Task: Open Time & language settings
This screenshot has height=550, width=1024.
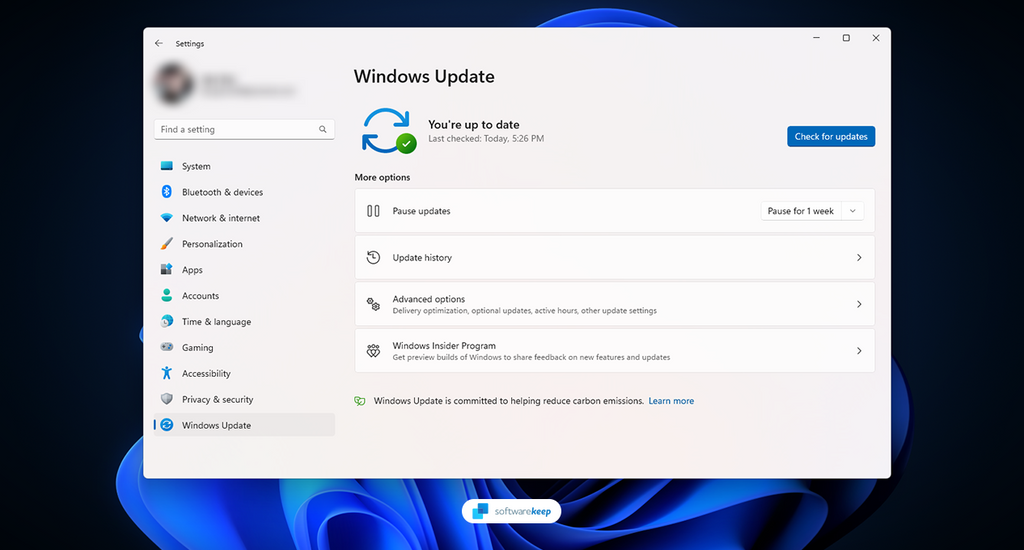Action: pyautogui.click(x=244, y=321)
